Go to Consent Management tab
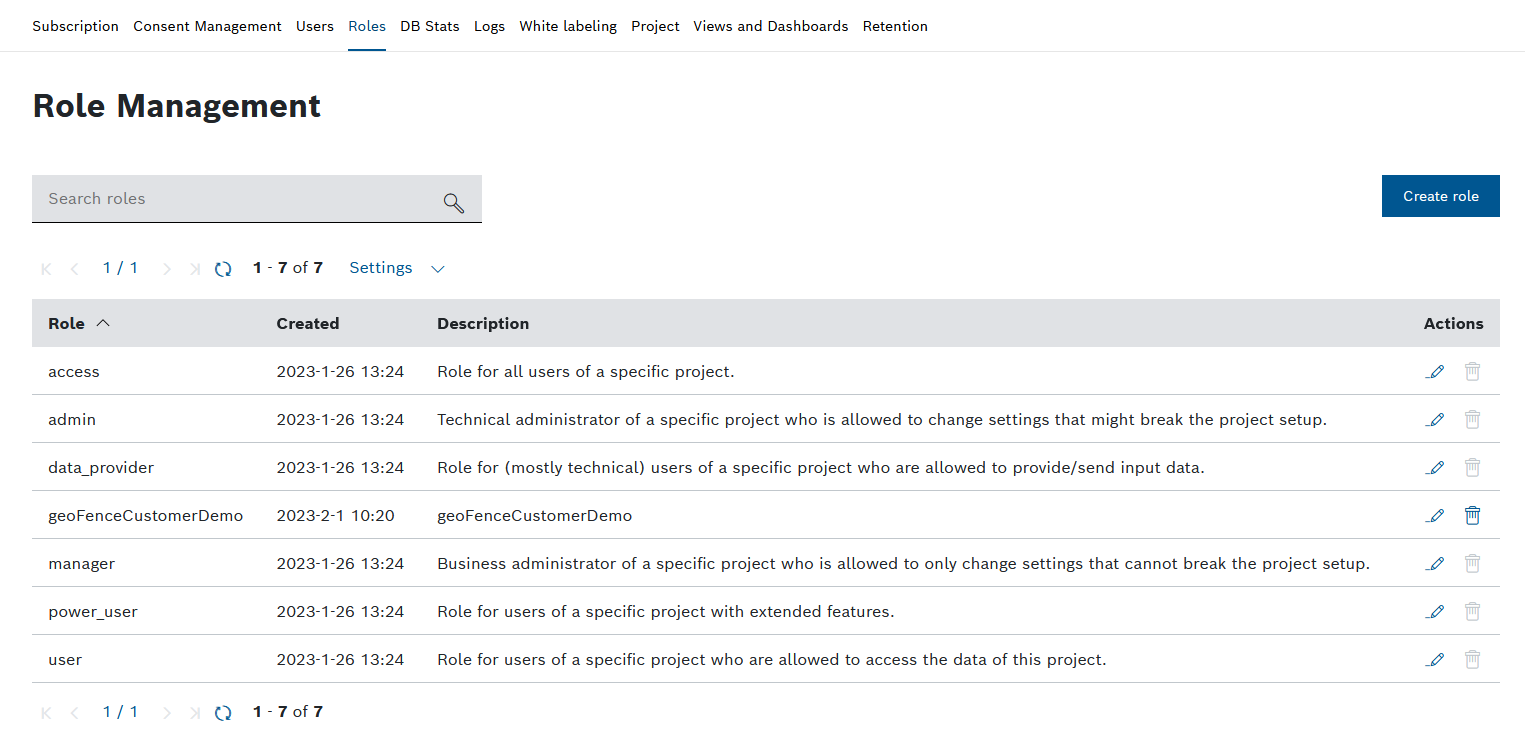Screen dimensions: 1525x745 click(207, 26)
